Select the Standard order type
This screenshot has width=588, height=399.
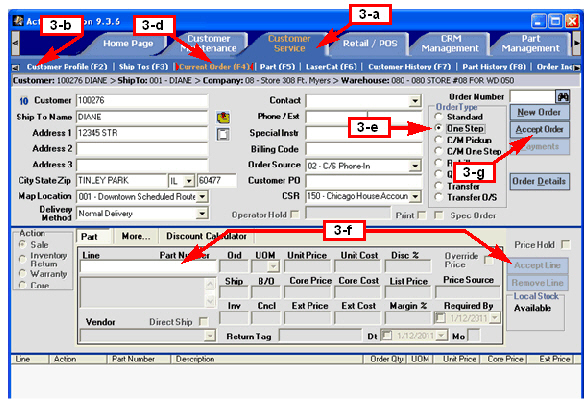click(438, 117)
